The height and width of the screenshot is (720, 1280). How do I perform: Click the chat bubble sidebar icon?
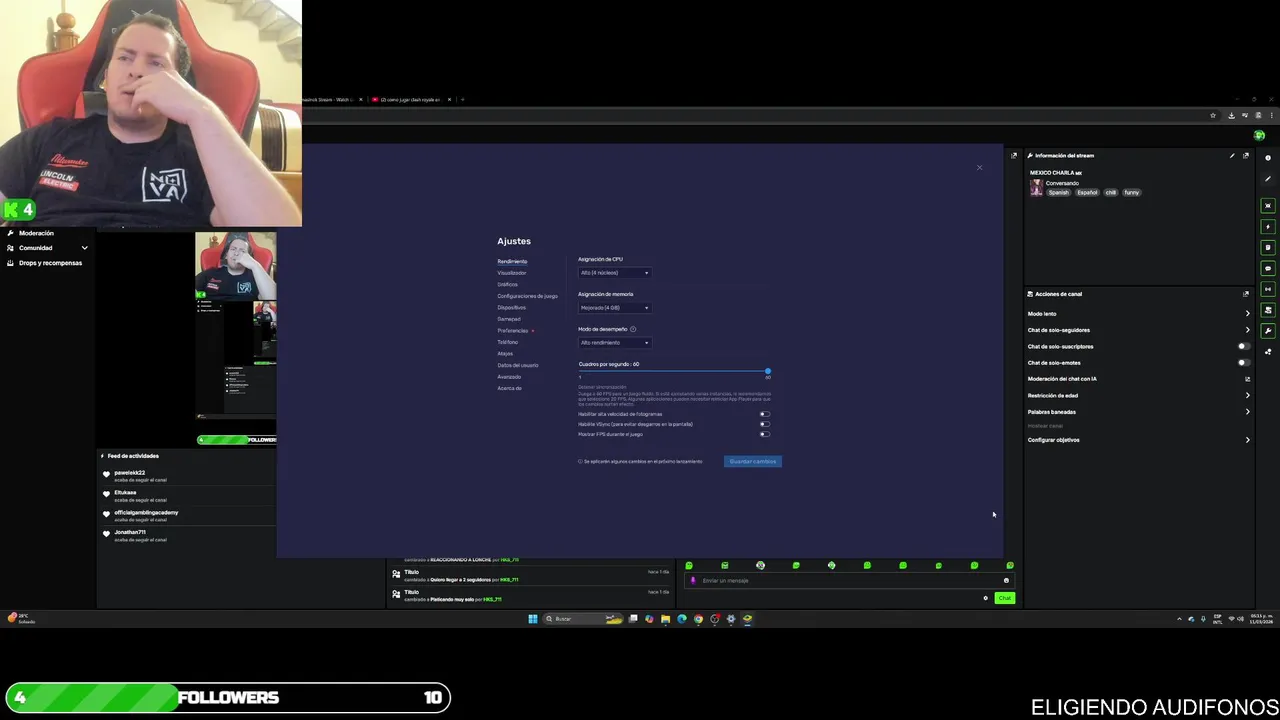pyautogui.click(x=1268, y=268)
